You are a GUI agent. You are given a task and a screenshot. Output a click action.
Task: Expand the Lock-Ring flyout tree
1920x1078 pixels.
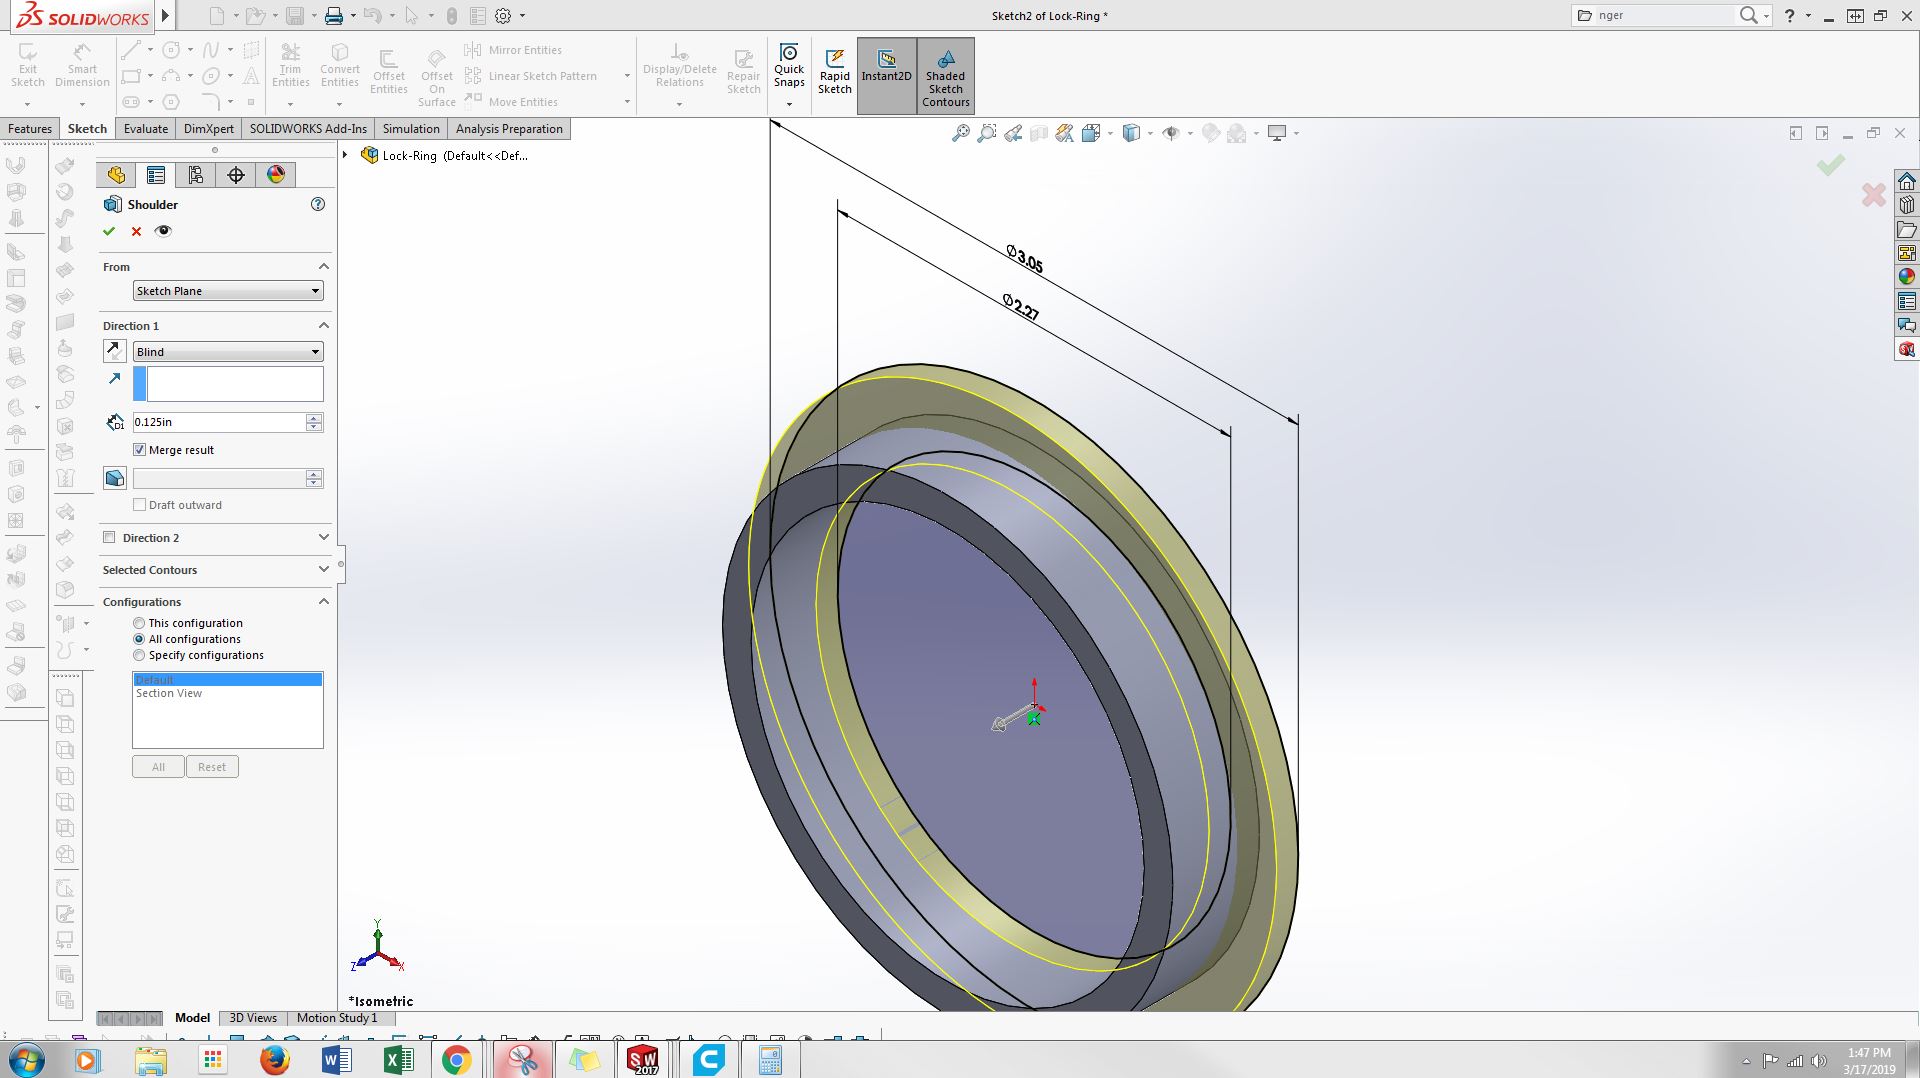[x=345, y=155]
